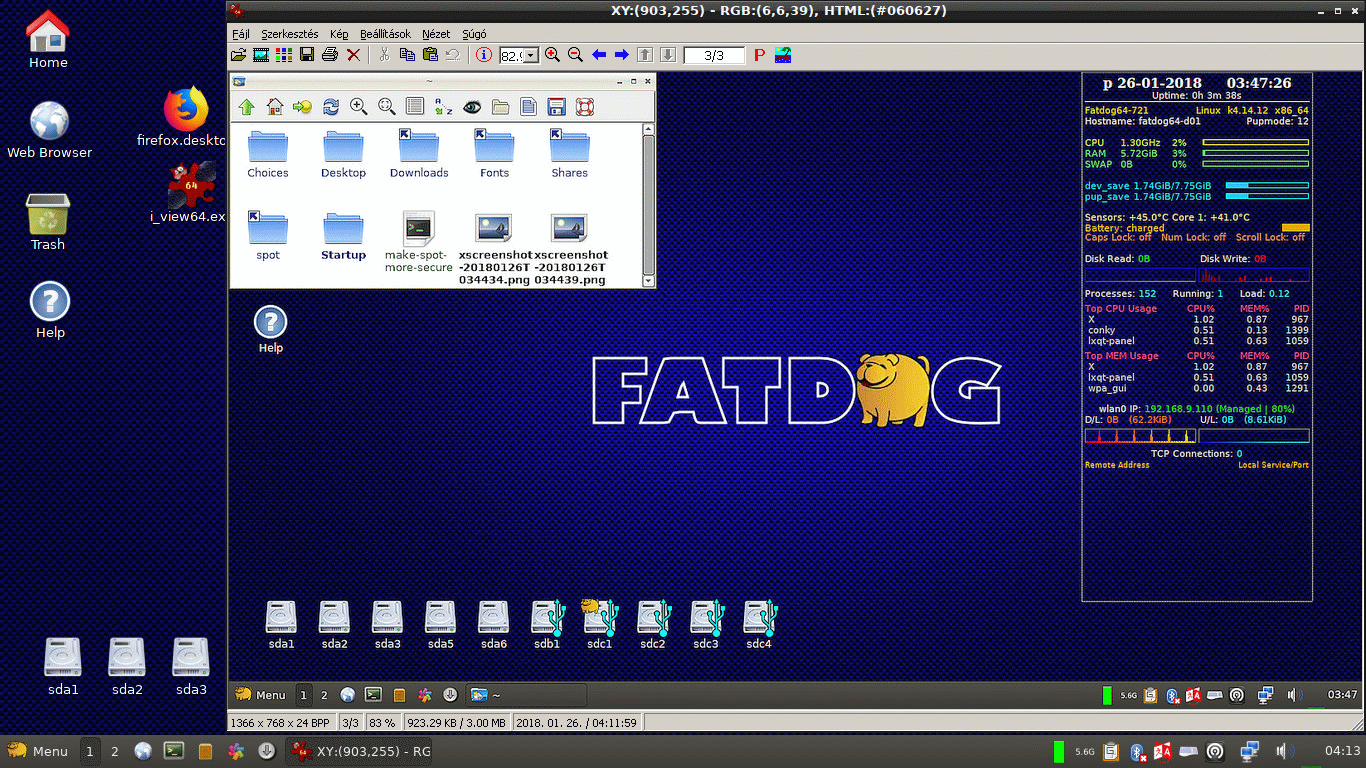This screenshot has height=768, width=1366.
Task: Zoom in with the plus magnifier icon
Action: (552, 55)
